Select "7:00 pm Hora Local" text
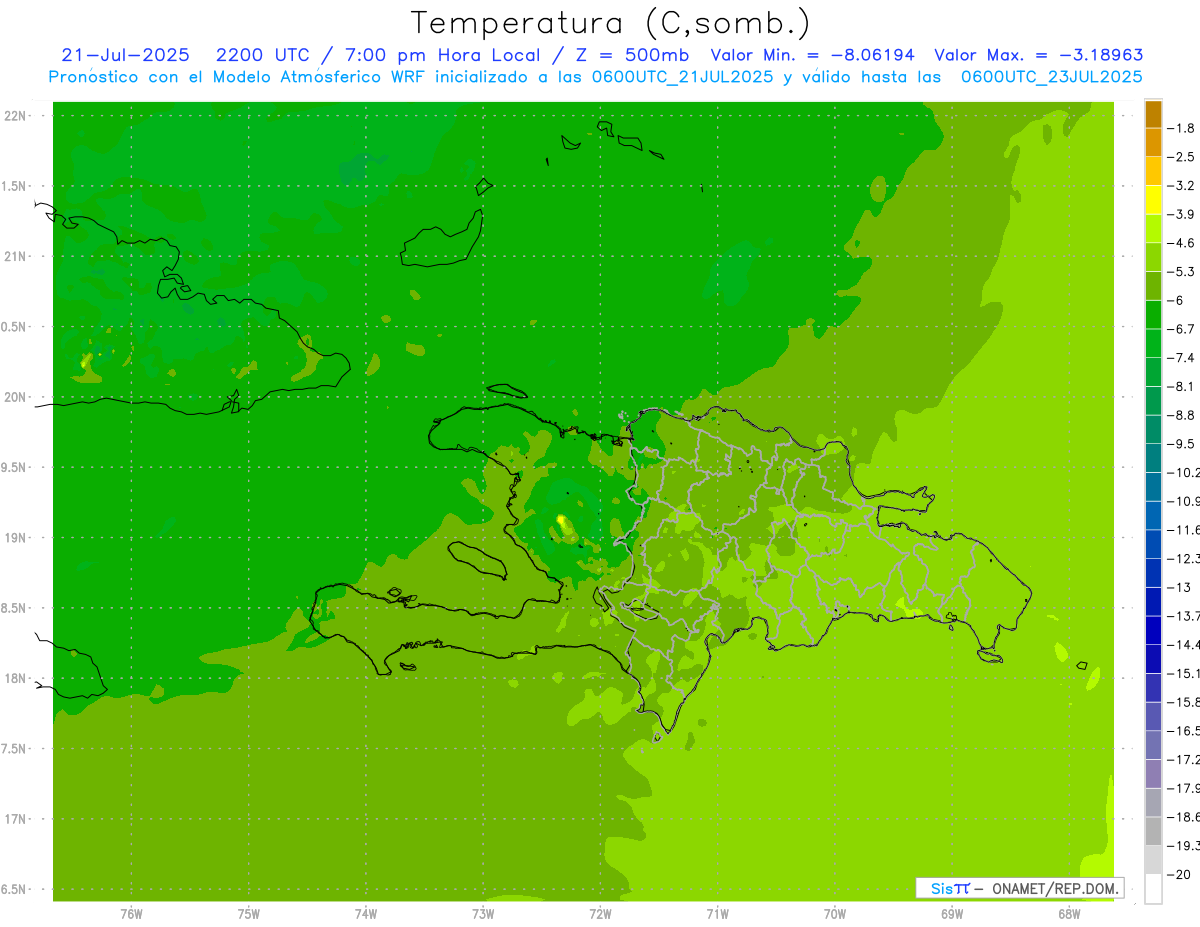 tap(444, 55)
